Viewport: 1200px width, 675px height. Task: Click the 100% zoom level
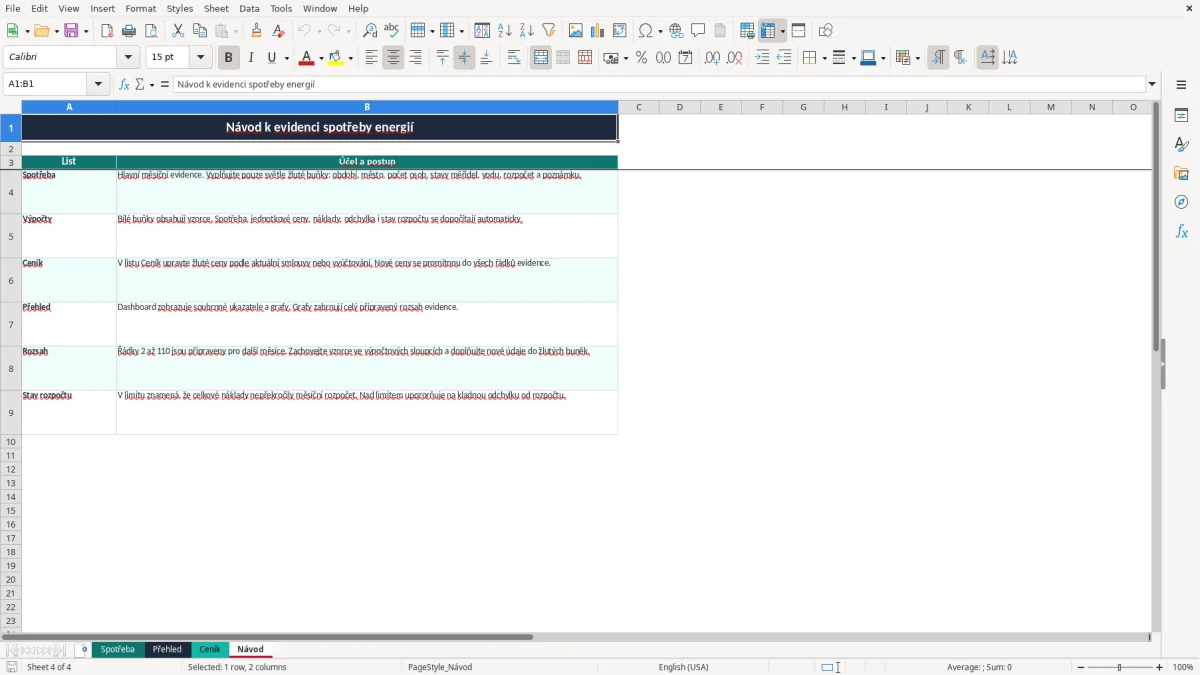coord(1183,667)
